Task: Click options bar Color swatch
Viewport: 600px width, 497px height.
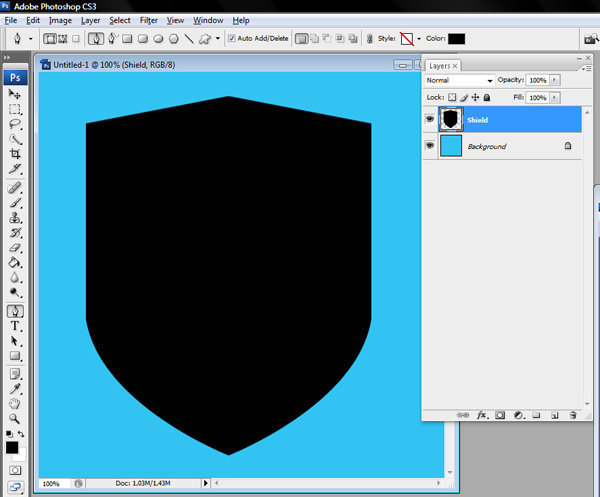Action: pos(457,39)
